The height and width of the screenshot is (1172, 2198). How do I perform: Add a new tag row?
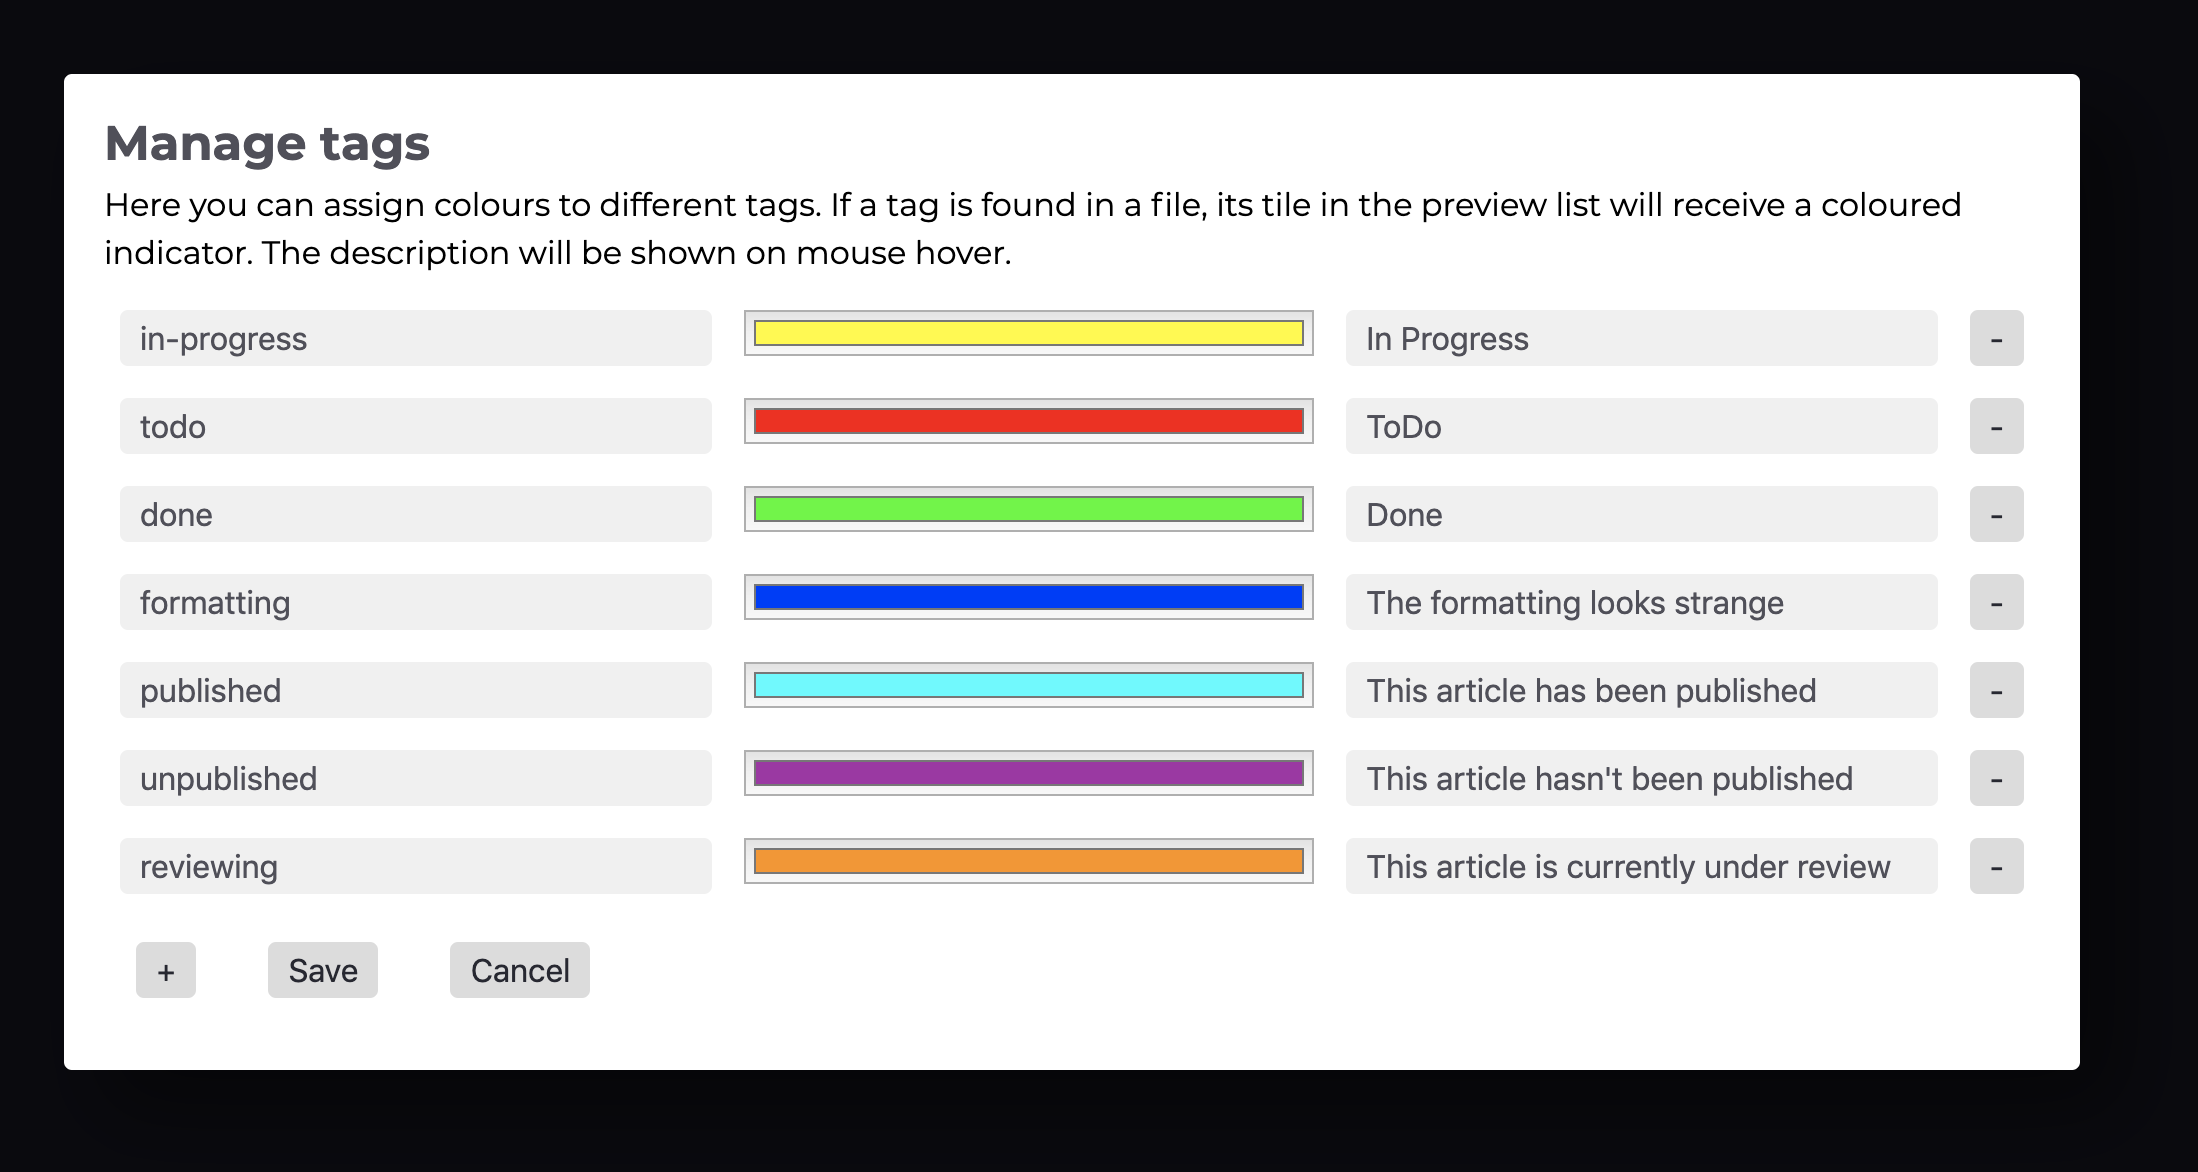click(165, 969)
